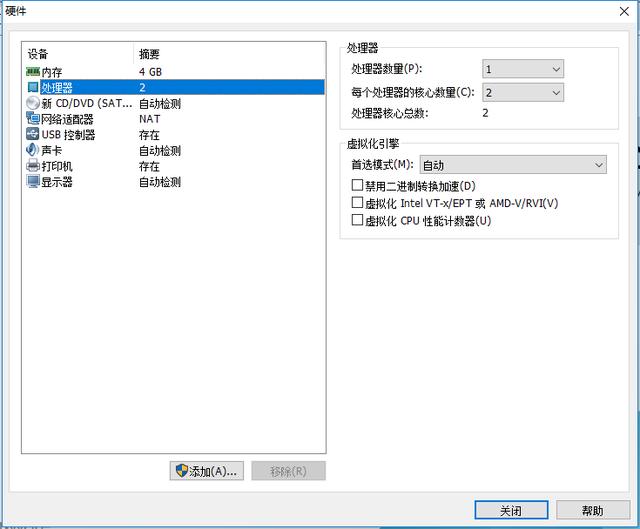Viewport: 640px width, 529px height.
Task: Select the display (显示器) monitor icon
Action: 33,181
